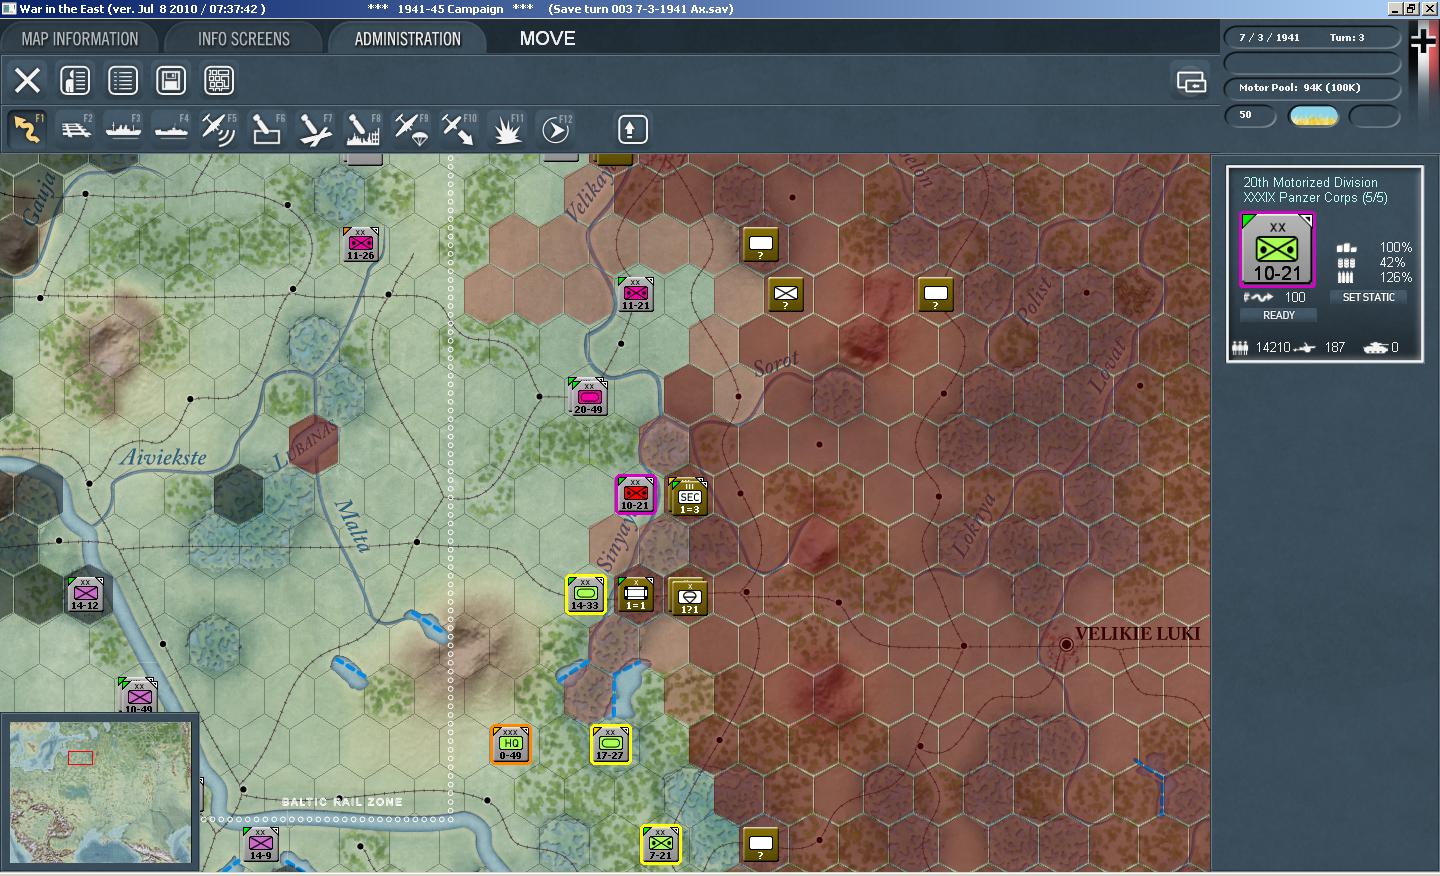Open the list options icon
This screenshot has width=1440, height=876.
click(123, 80)
